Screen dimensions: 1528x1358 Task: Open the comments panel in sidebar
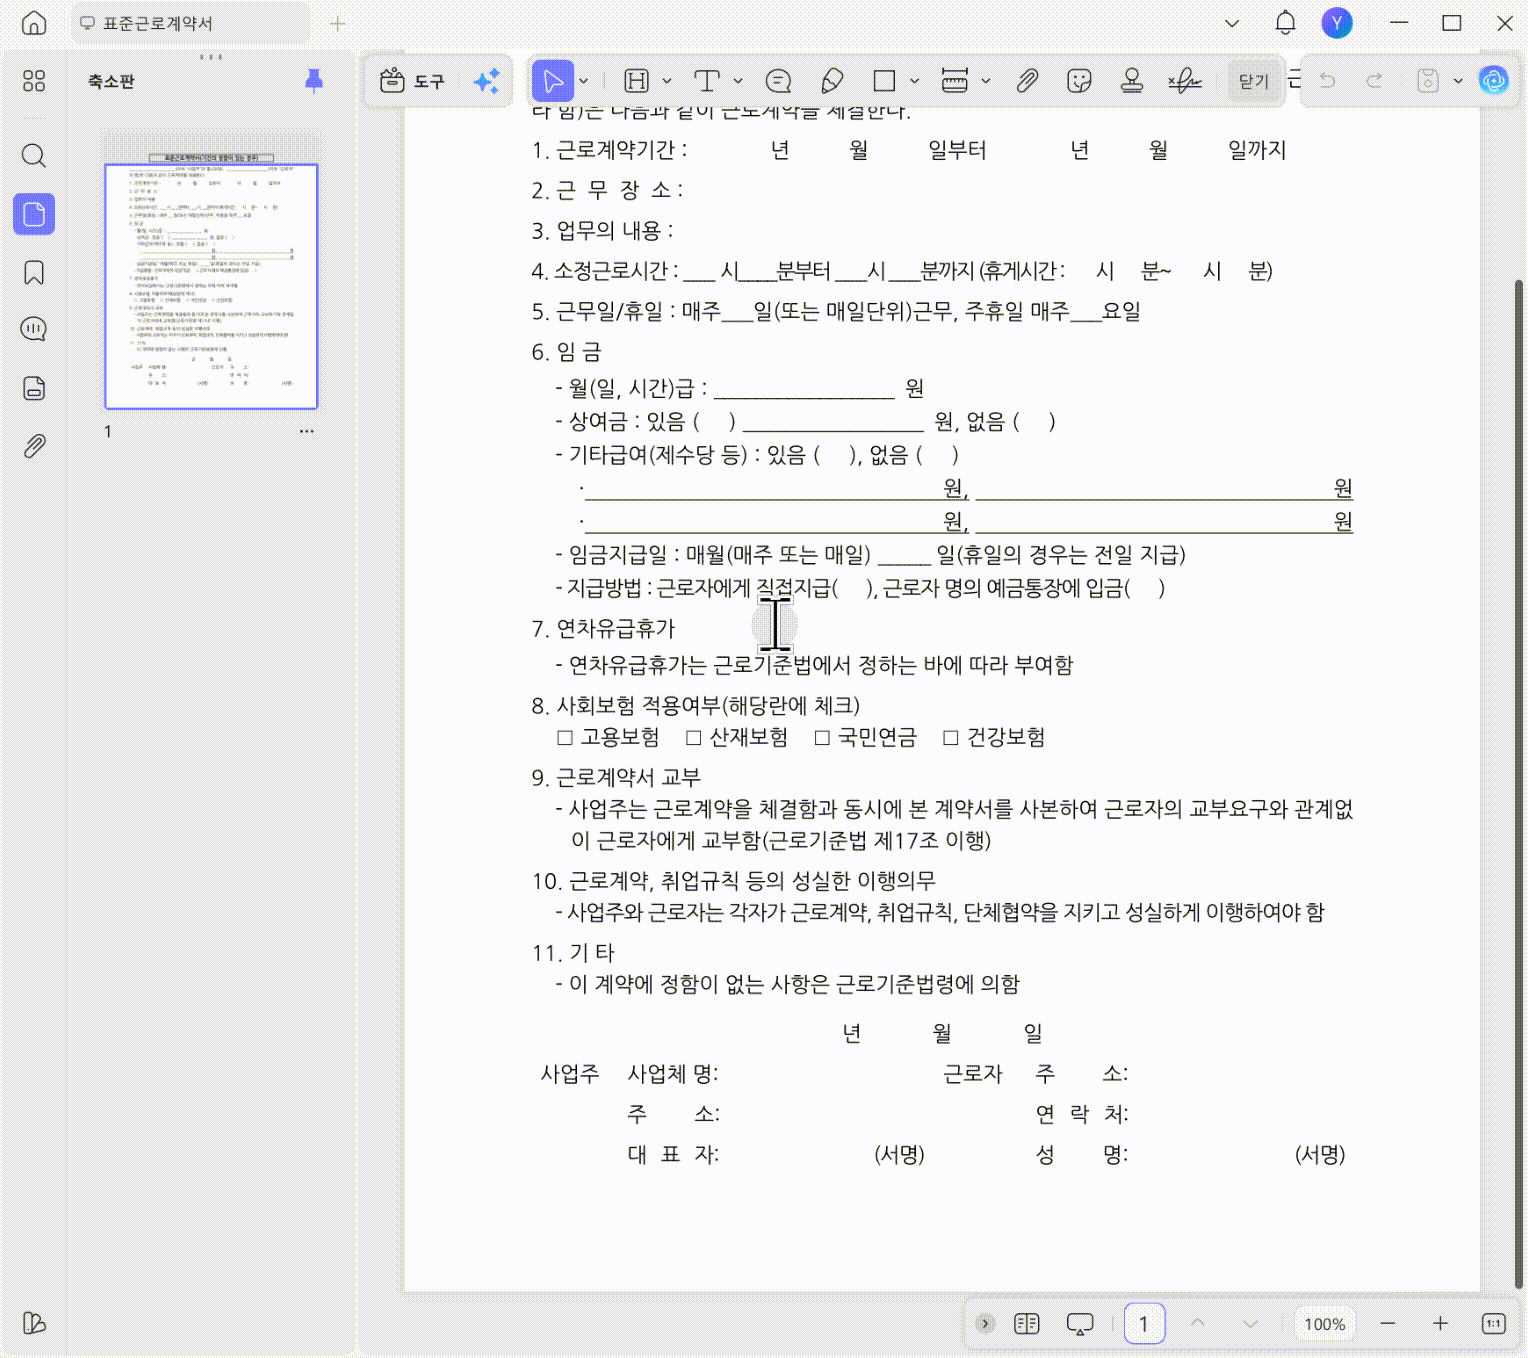point(34,329)
